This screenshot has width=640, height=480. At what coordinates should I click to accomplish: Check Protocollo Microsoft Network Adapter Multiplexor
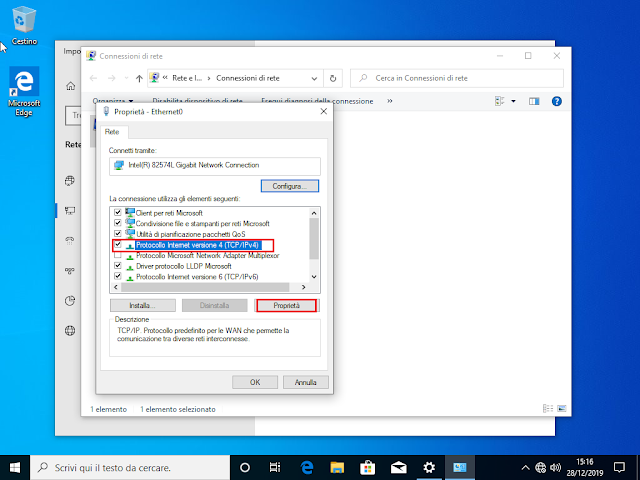118,255
